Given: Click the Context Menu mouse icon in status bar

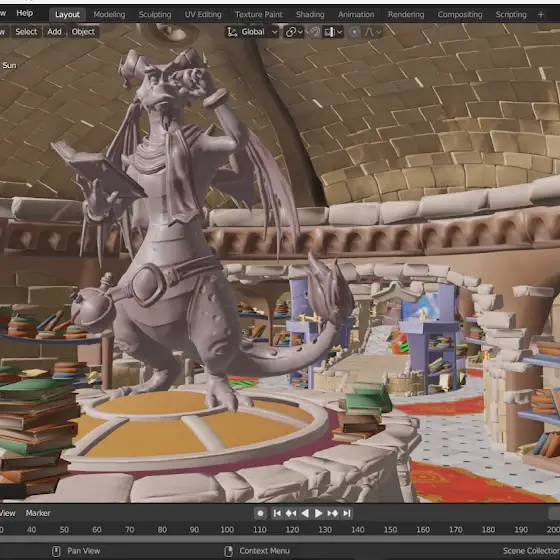Looking at the screenshot, I should tap(229, 551).
